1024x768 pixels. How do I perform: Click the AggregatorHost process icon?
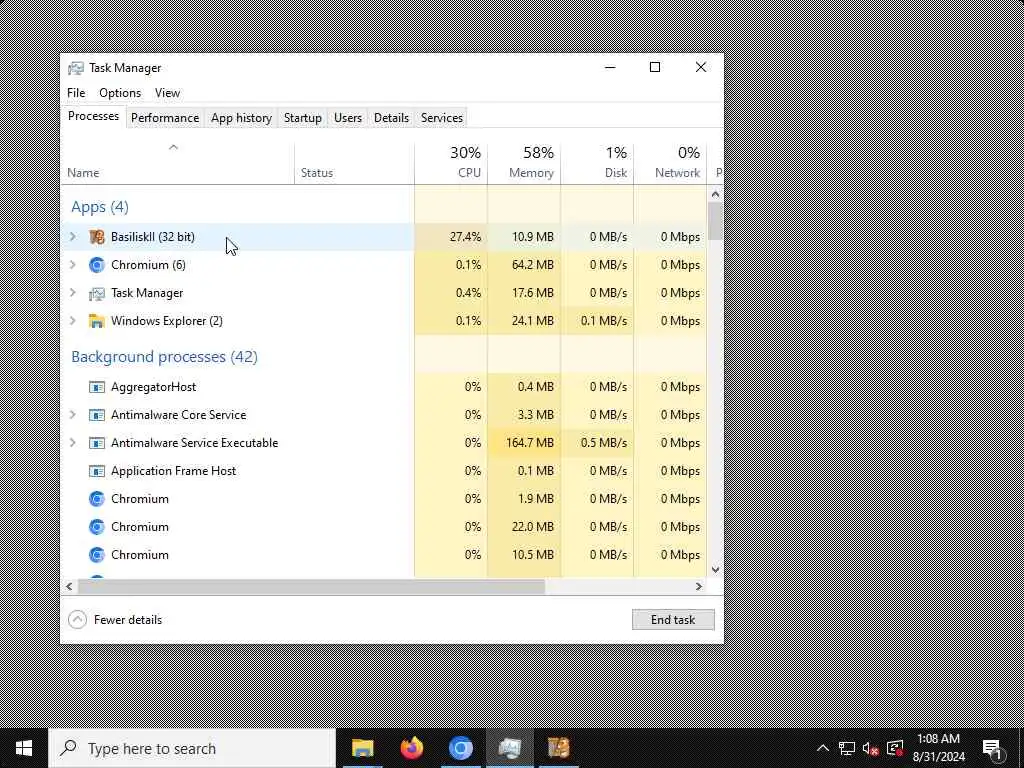pos(97,387)
